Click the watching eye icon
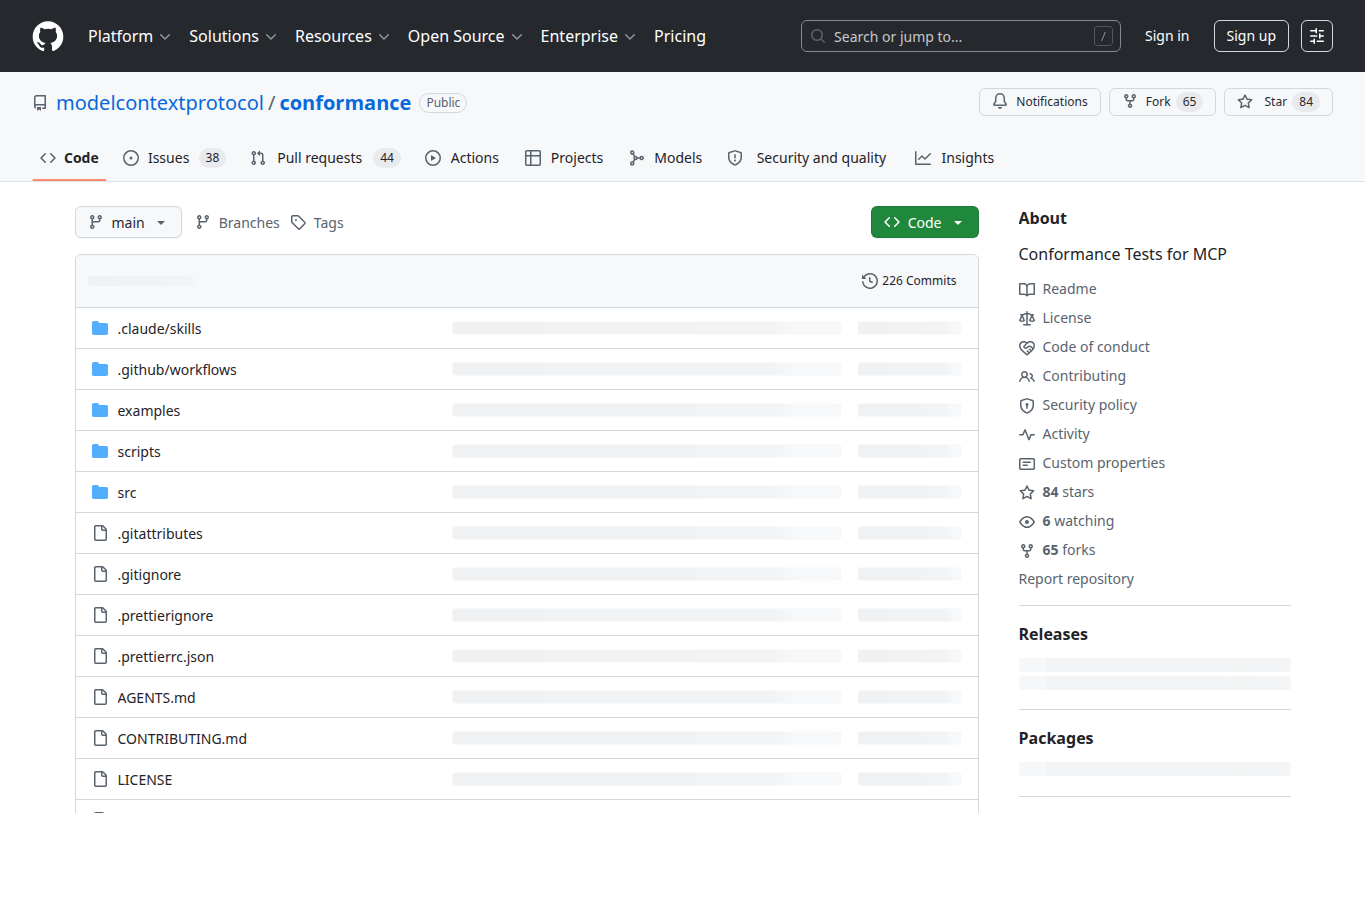The height and width of the screenshot is (900, 1365). (x=1027, y=521)
